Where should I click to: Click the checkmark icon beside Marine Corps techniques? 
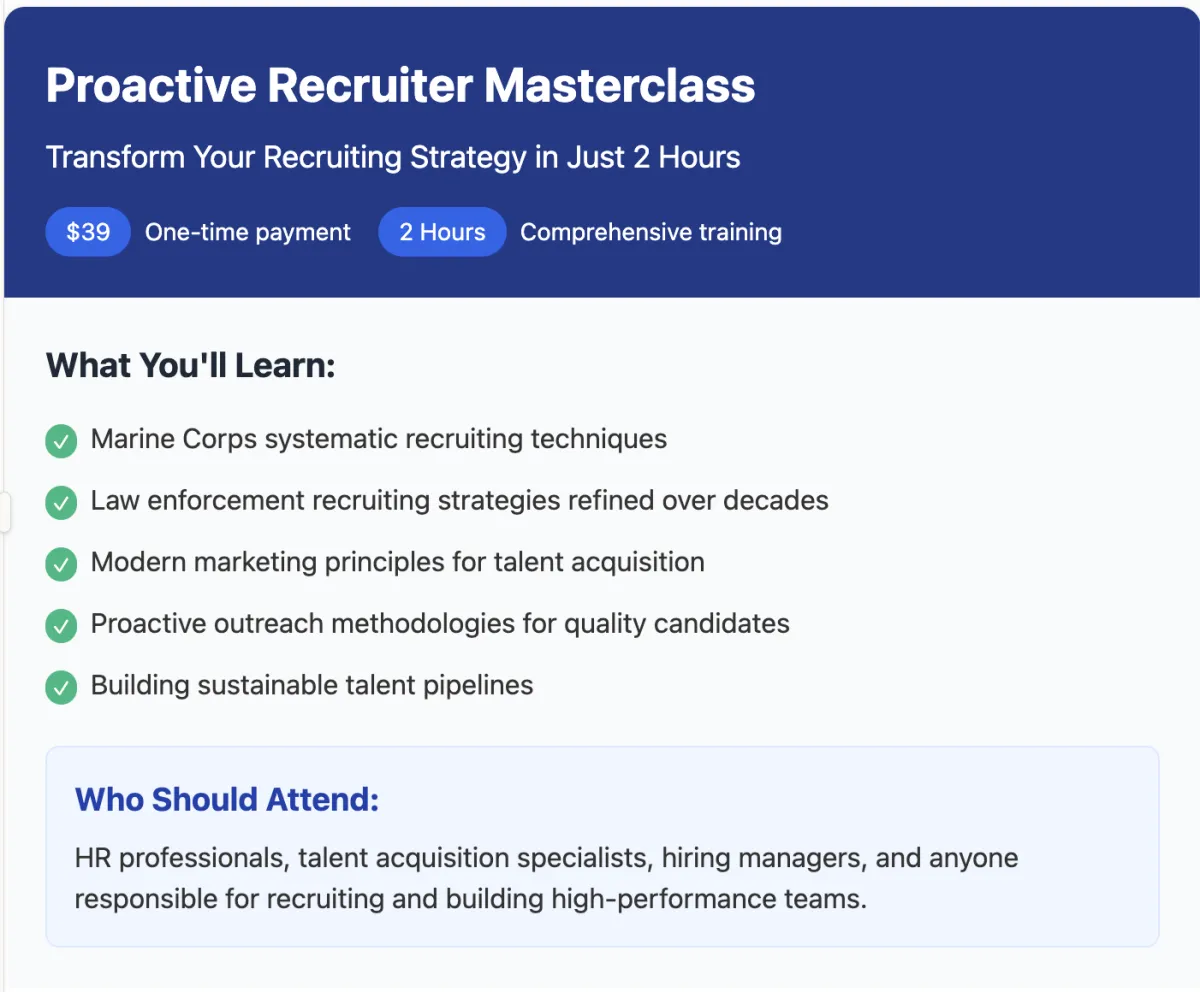tap(61, 441)
